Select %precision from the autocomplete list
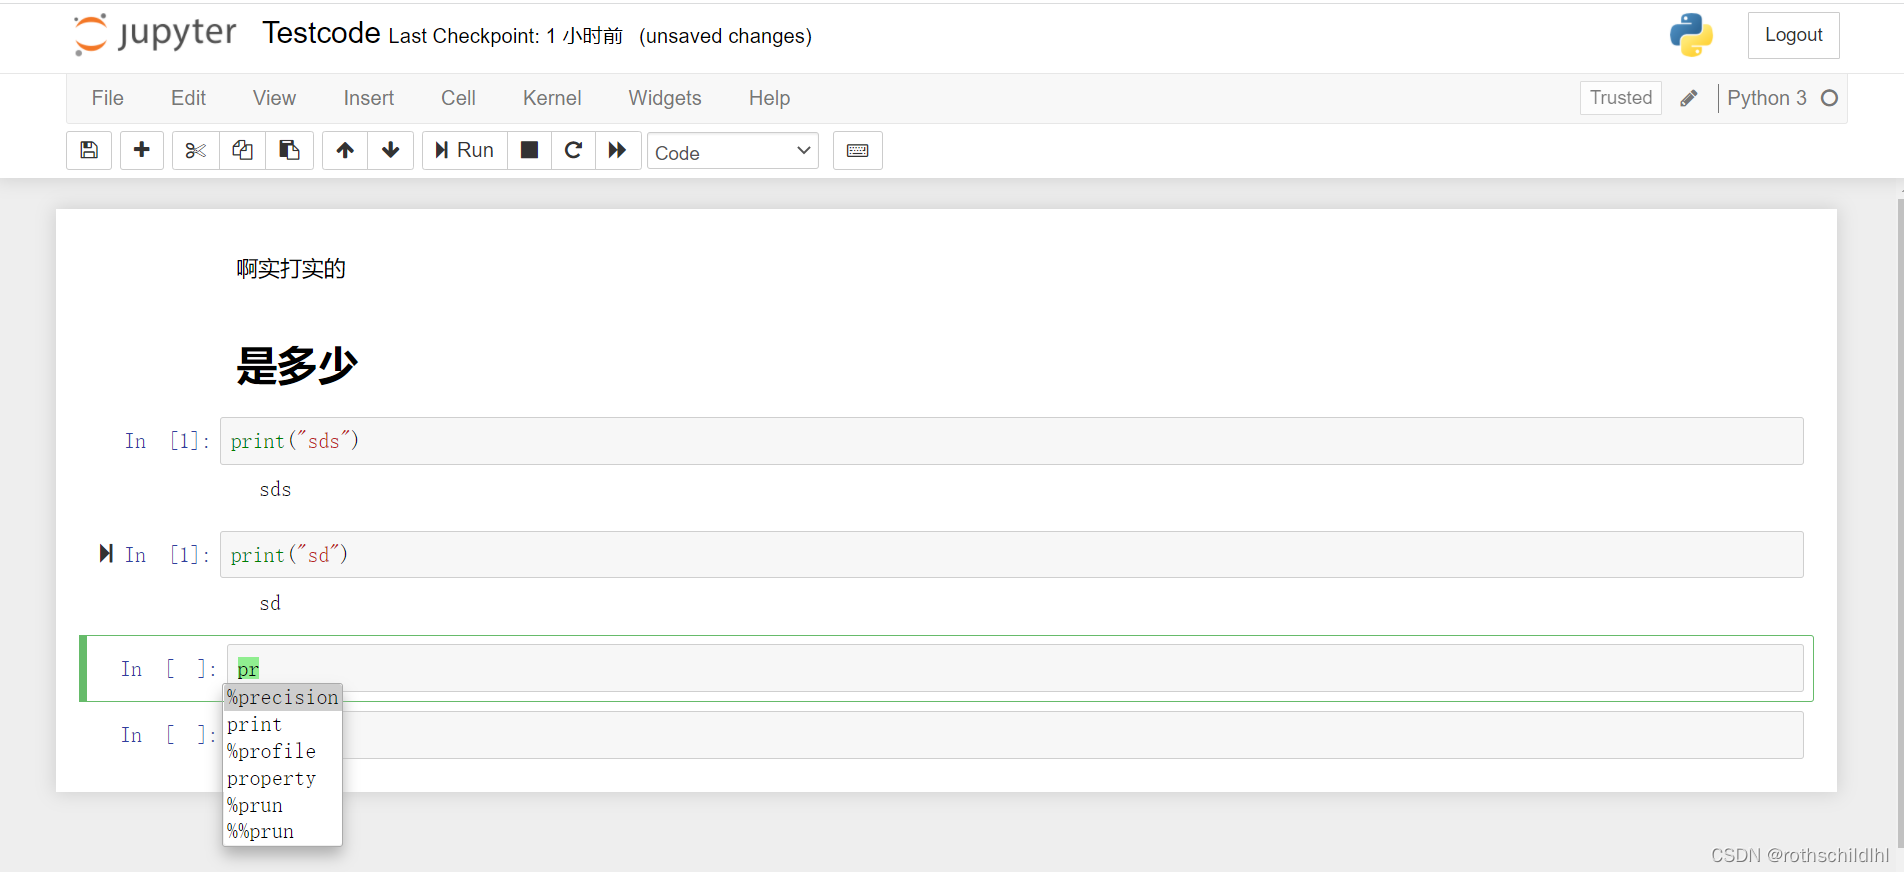1904x872 pixels. coord(283,697)
